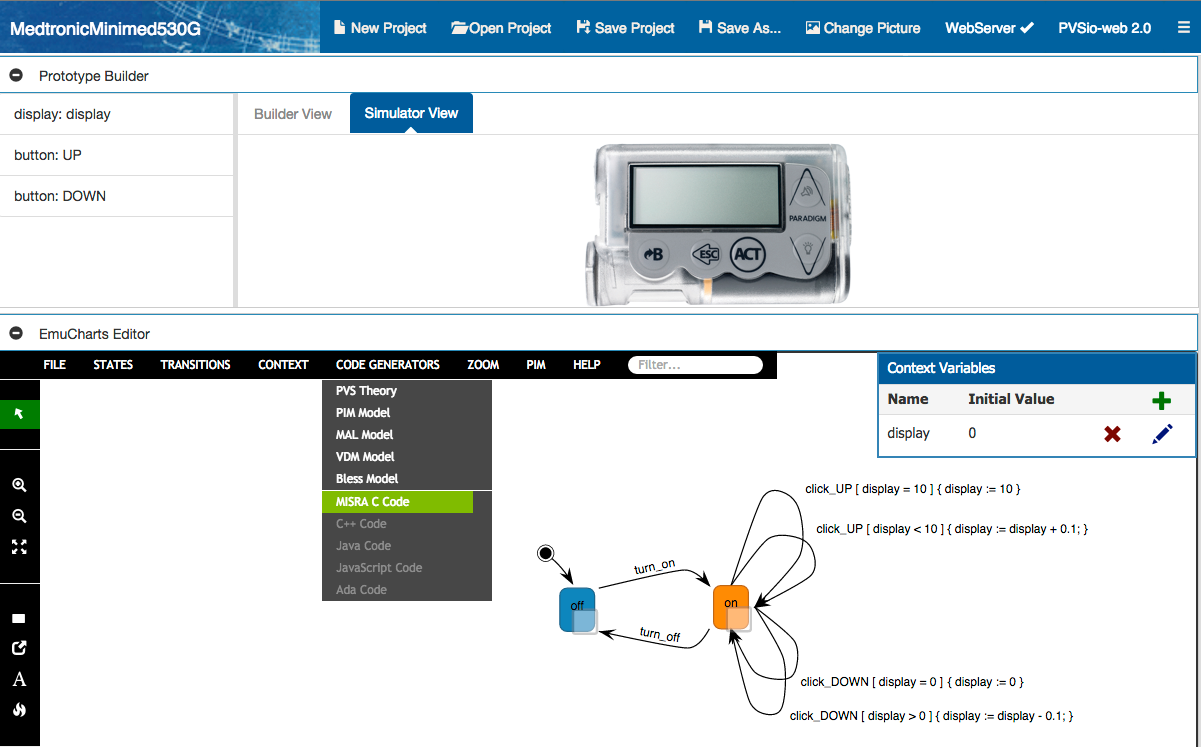Delete the display context variable
The width and height of the screenshot is (1201, 747).
point(1112,434)
